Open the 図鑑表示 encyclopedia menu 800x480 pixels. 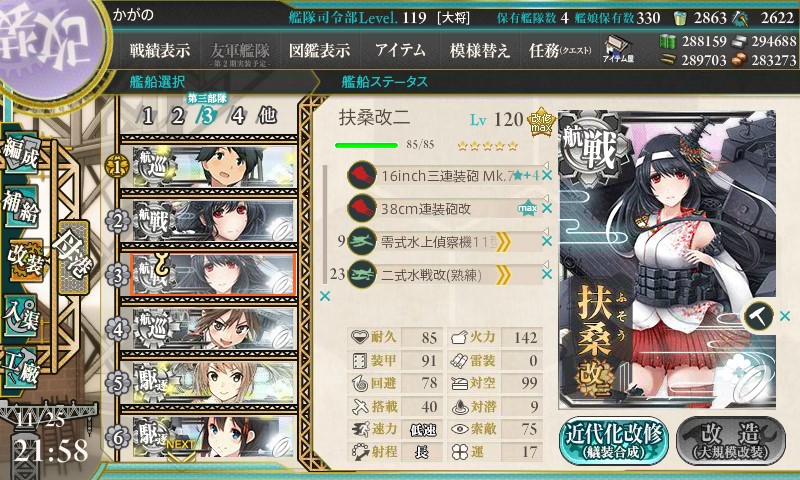coord(320,50)
